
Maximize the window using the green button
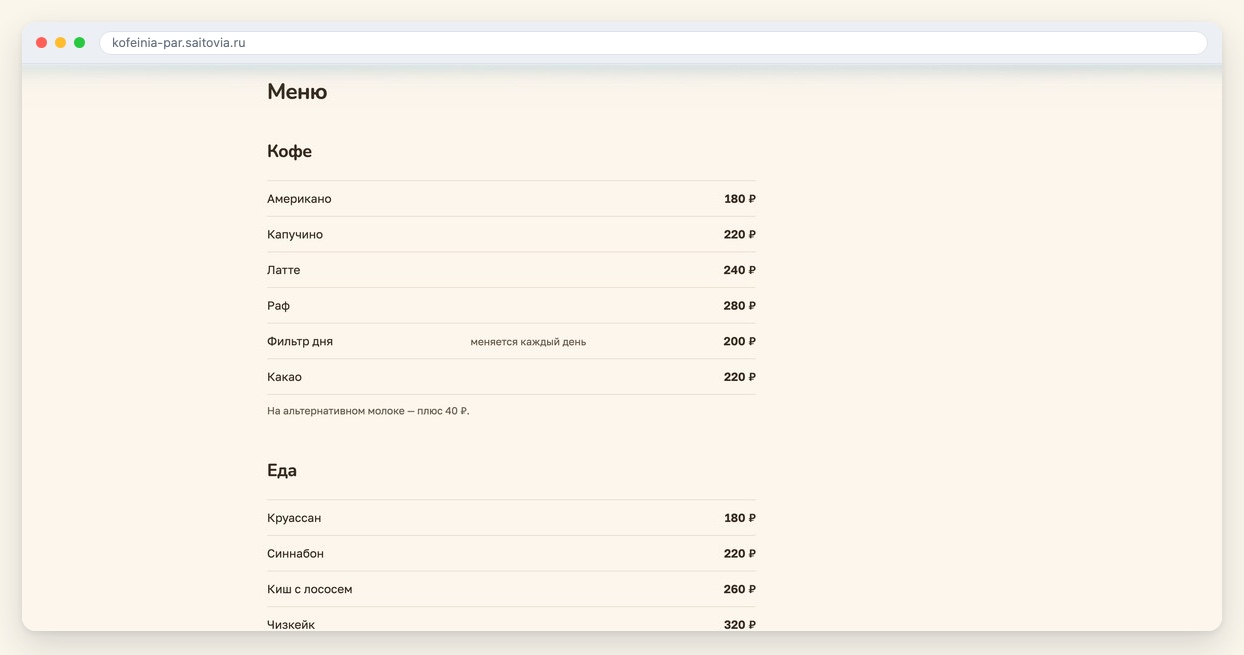pyautogui.click(x=79, y=43)
